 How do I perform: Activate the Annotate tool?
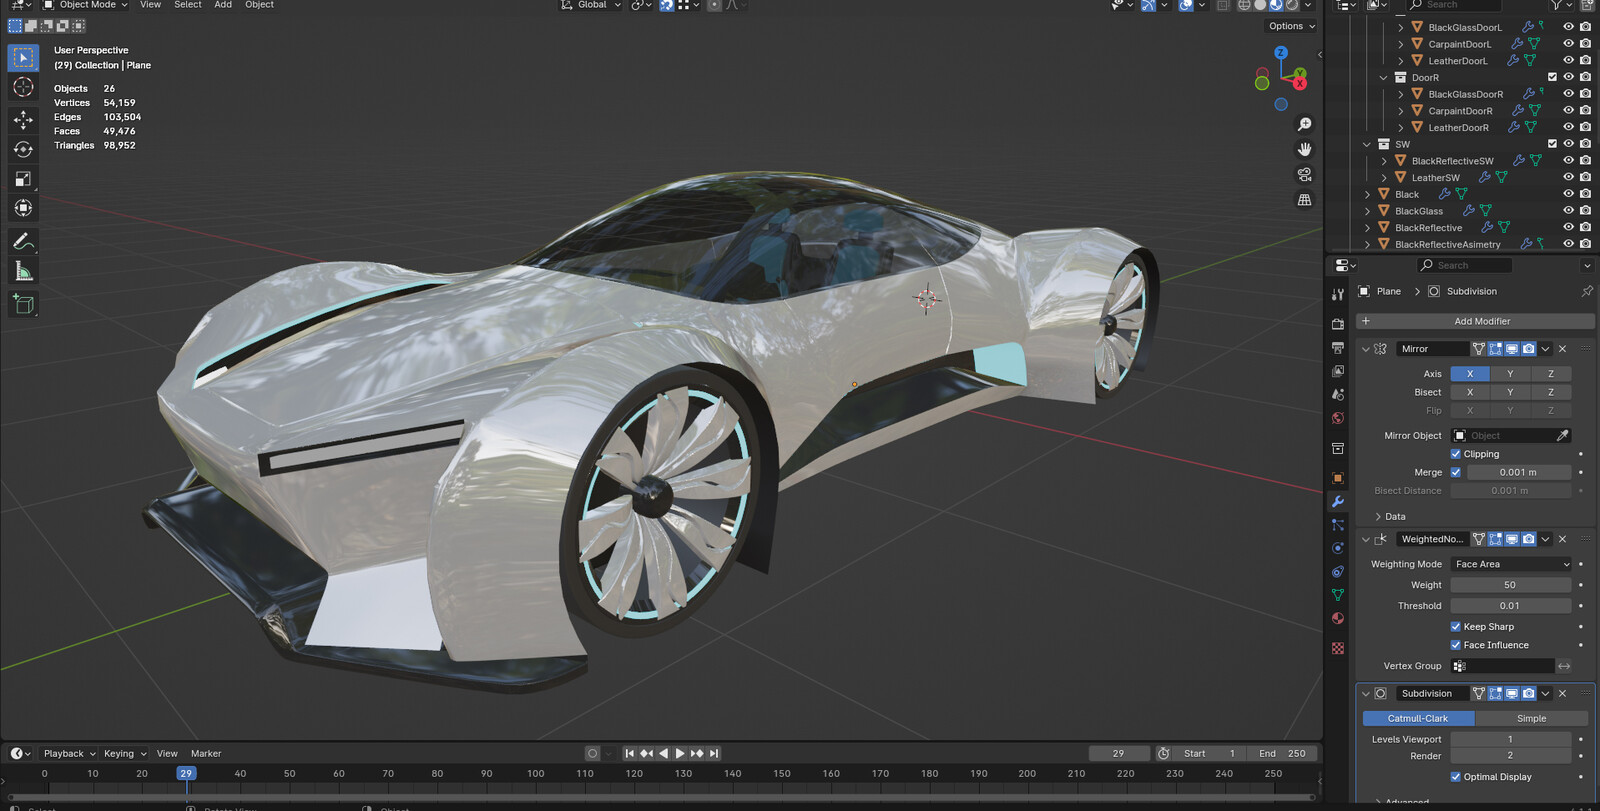(23, 241)
